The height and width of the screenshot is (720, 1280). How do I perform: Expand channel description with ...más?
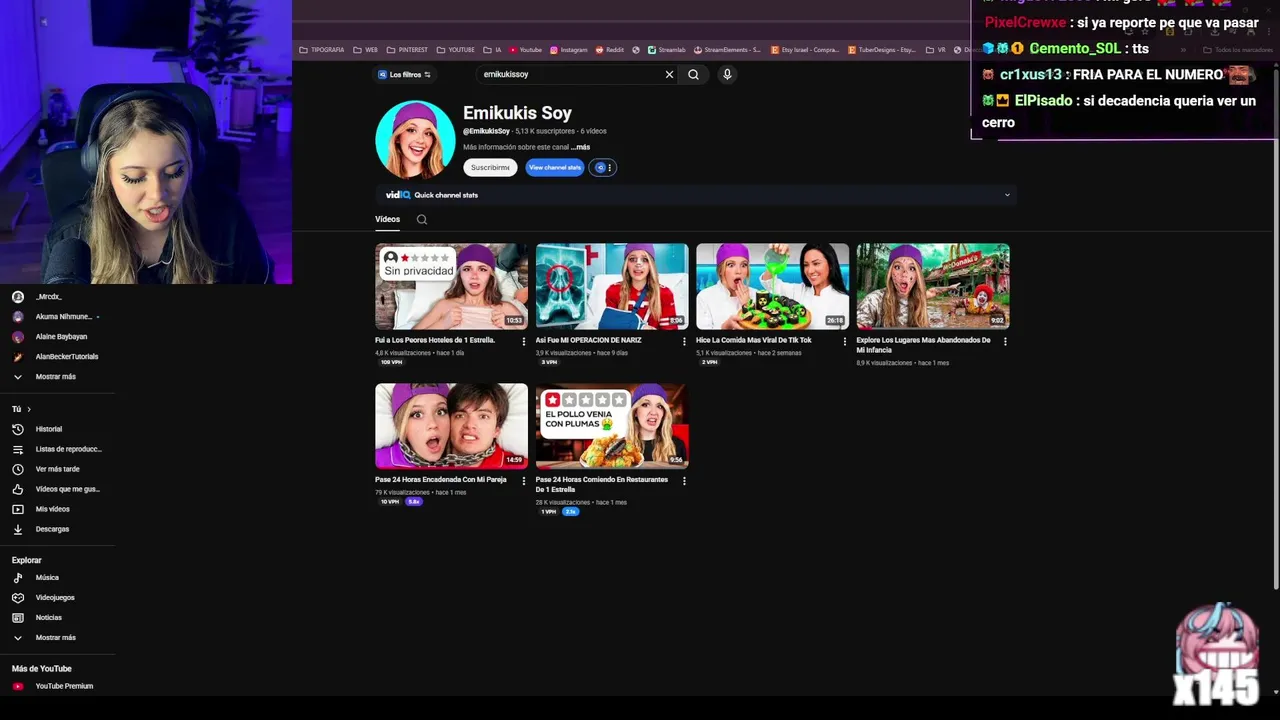[580, 147]
